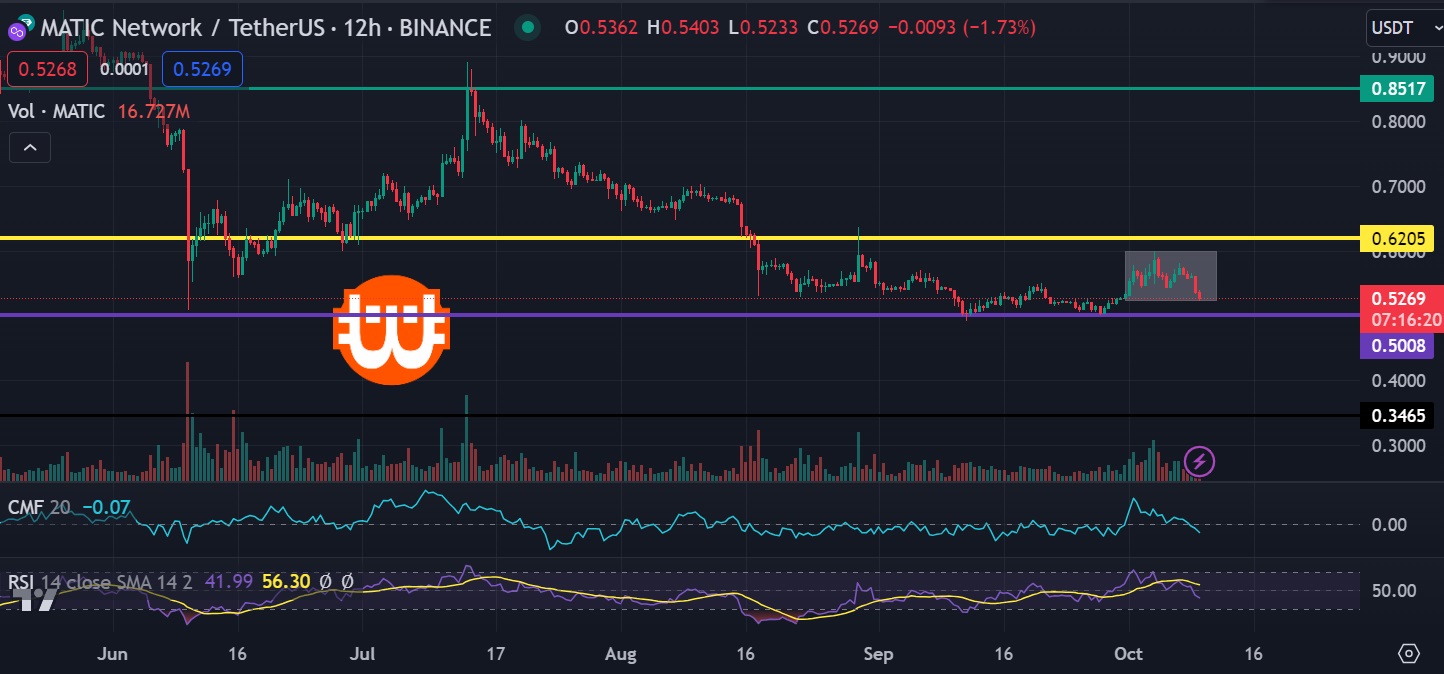This screenshot has height=674, width=1444.
Task: Click the 0.4000 price axis label
Action: 1397,381
